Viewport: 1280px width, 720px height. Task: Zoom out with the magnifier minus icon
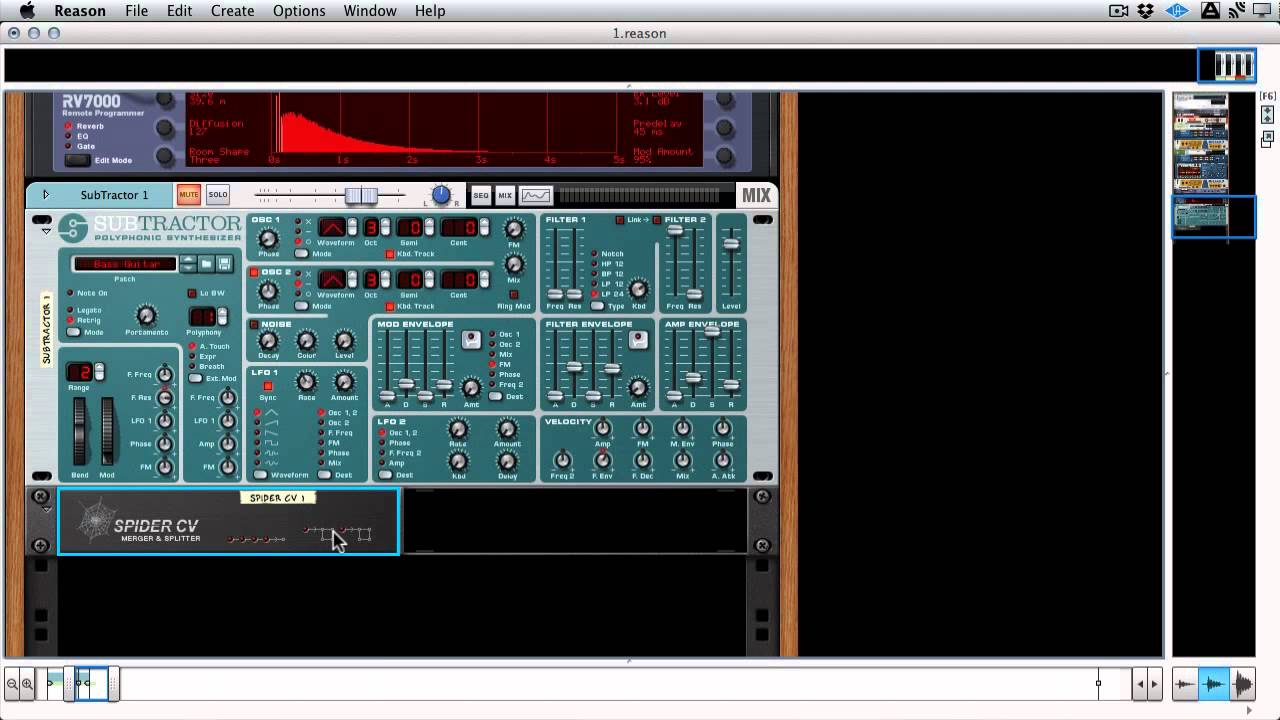pos(12,684)
